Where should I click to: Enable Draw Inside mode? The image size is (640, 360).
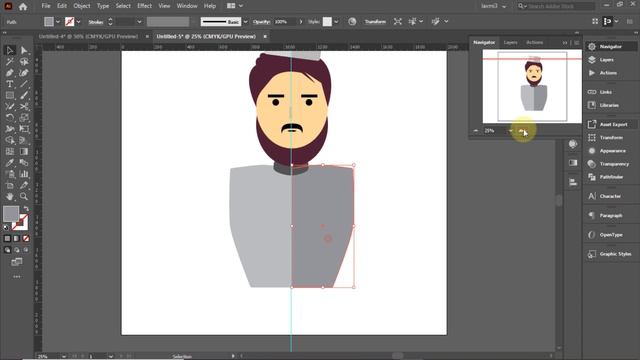coord(26,250)
